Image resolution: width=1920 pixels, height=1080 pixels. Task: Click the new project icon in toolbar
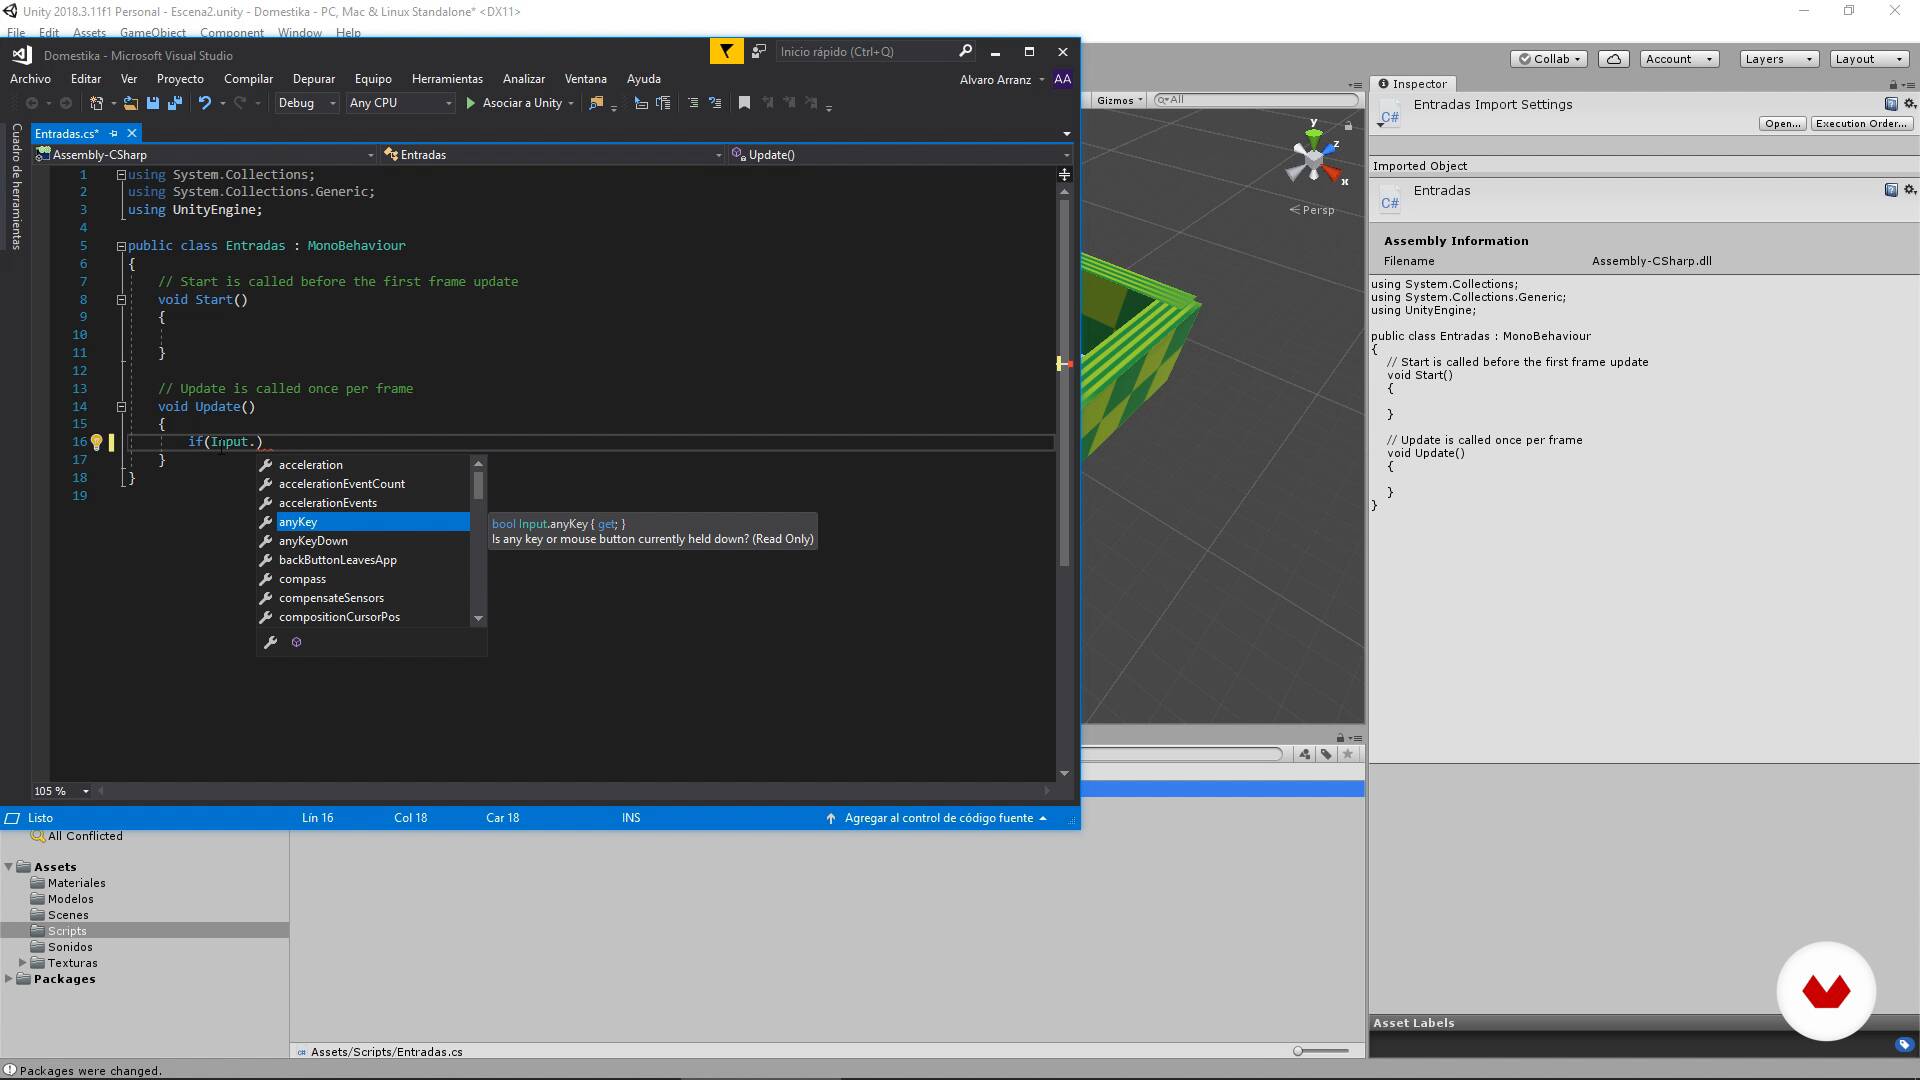[97, 103]
